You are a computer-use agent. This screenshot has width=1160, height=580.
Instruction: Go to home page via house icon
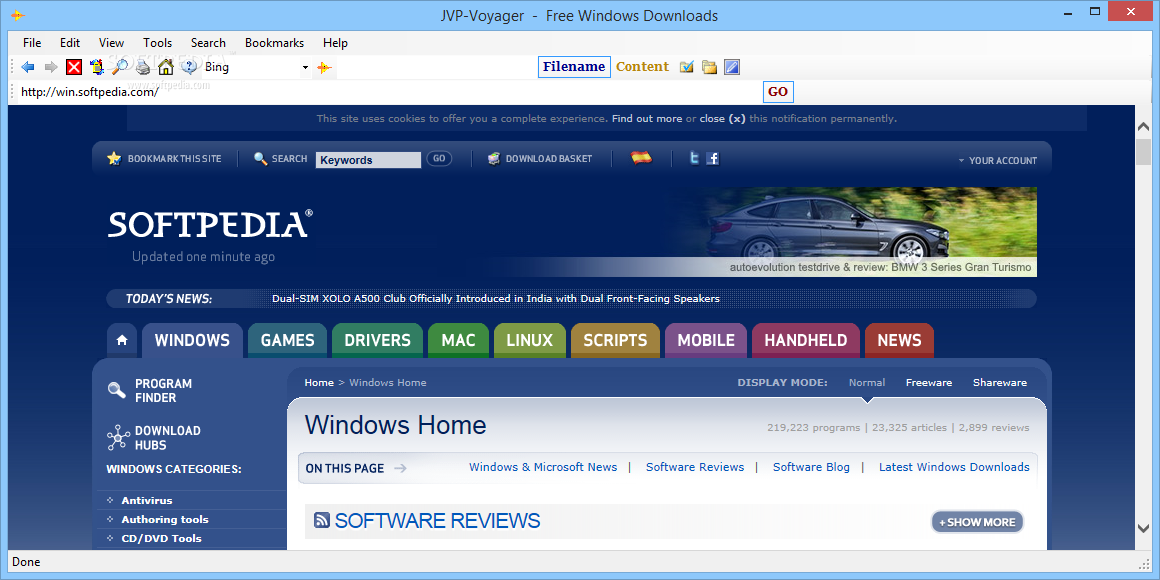(166, 67)
